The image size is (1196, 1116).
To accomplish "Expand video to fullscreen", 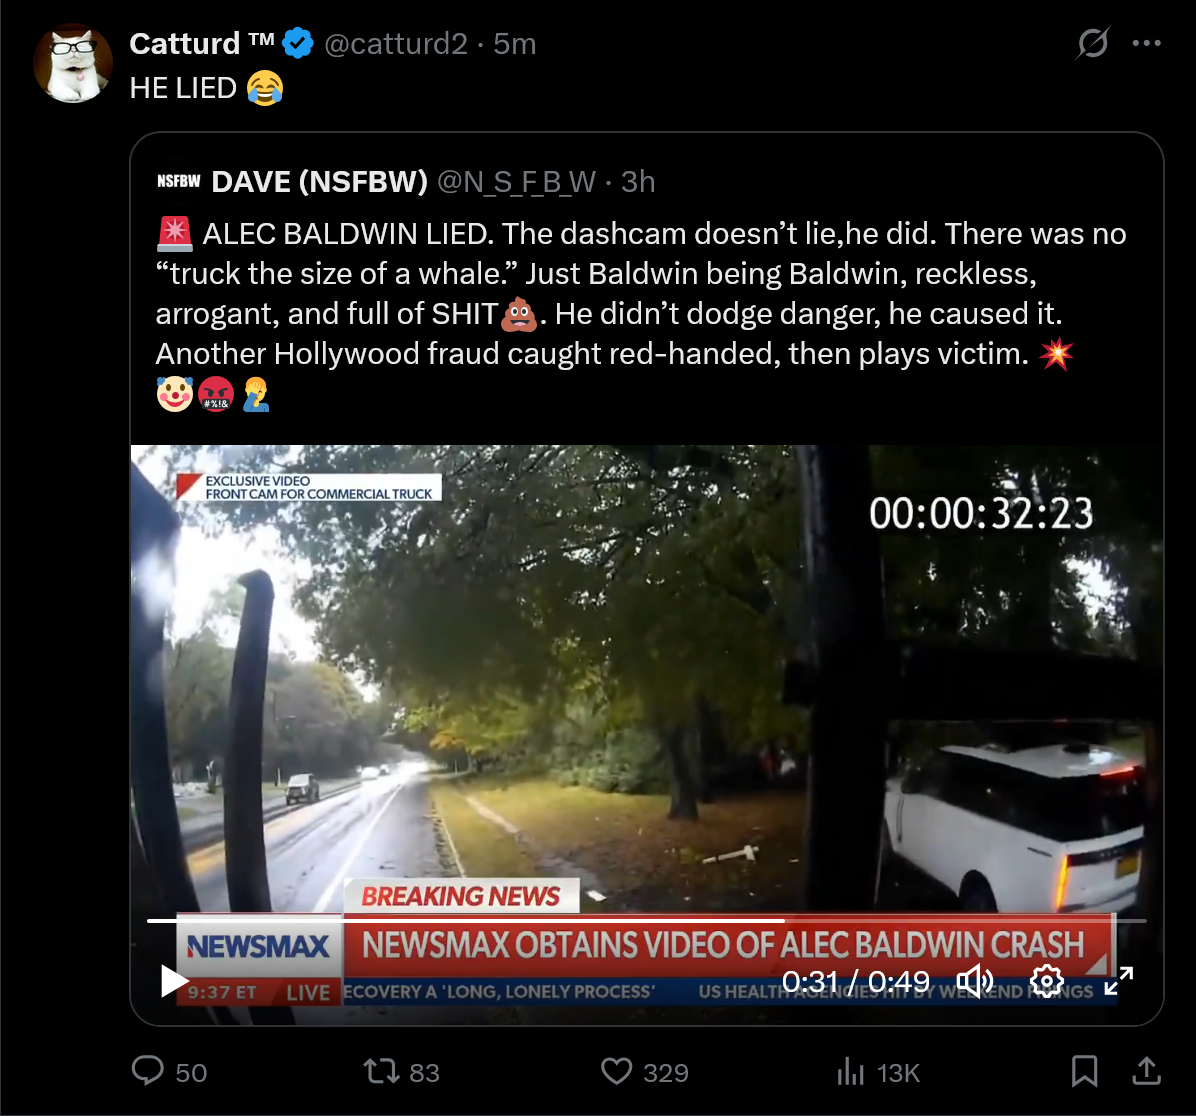I will pos(1119,981).
